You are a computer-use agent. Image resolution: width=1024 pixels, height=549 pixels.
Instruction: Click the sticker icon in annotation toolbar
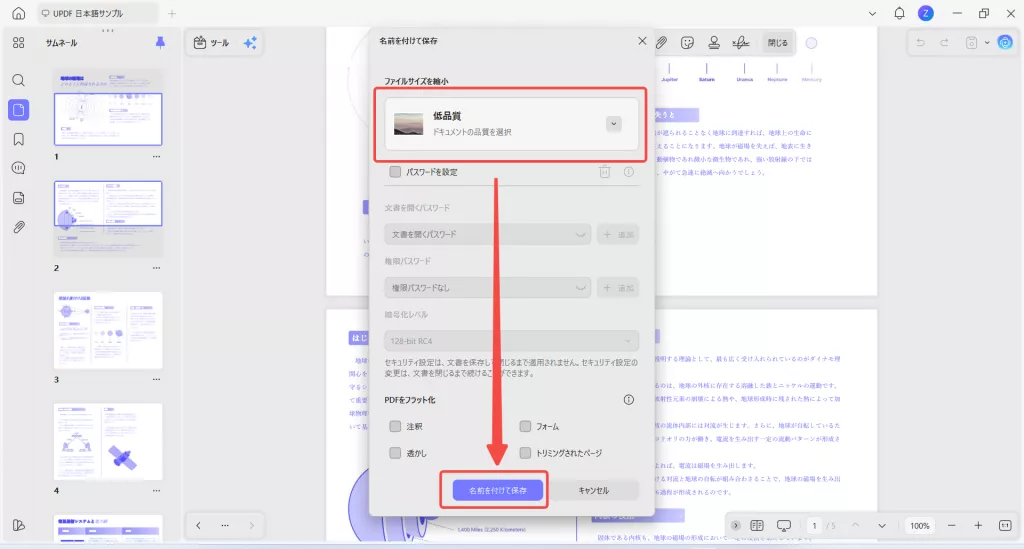pos(687,42)
